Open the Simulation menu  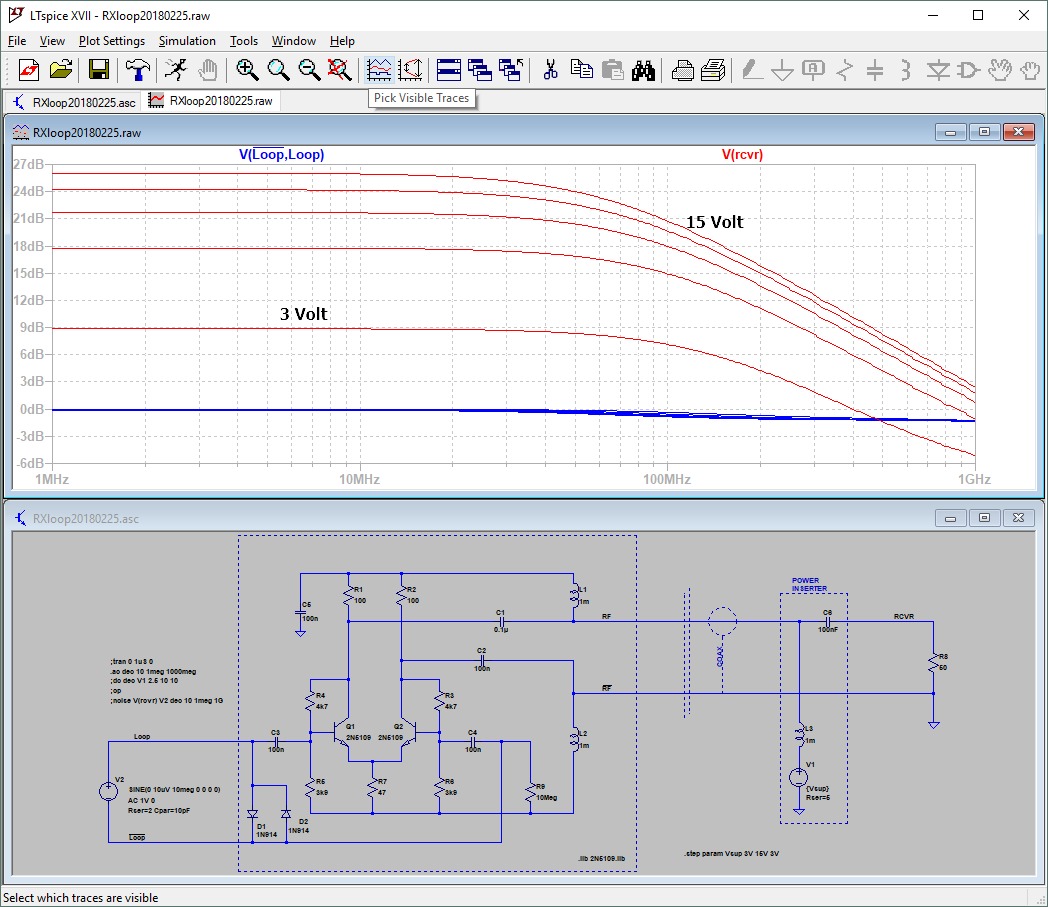point(187,41)
